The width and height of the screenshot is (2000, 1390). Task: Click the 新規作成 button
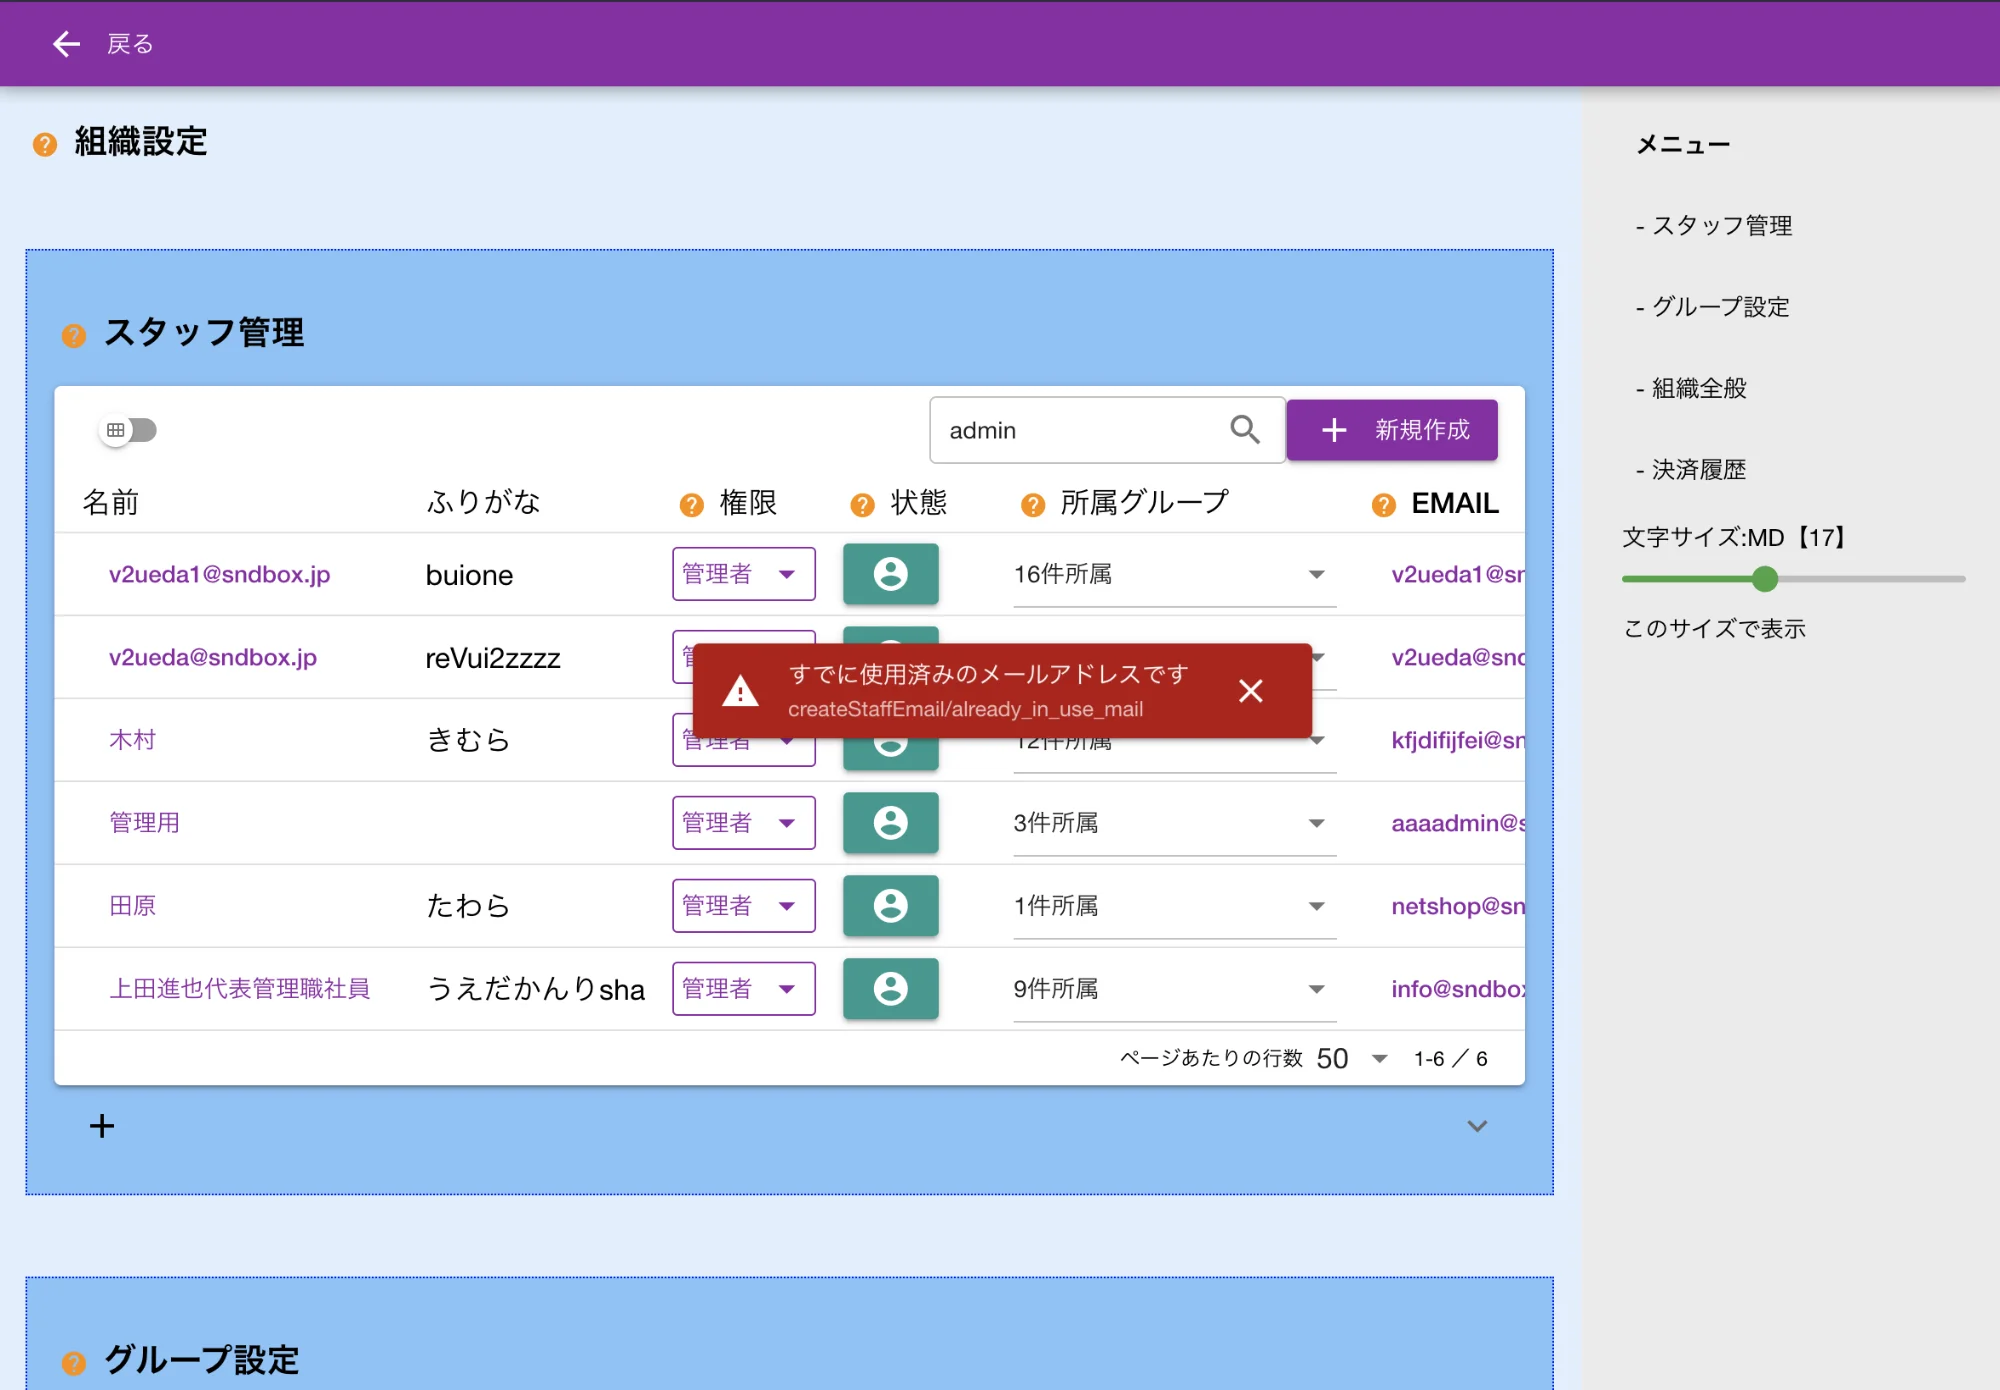(1392, 430)
